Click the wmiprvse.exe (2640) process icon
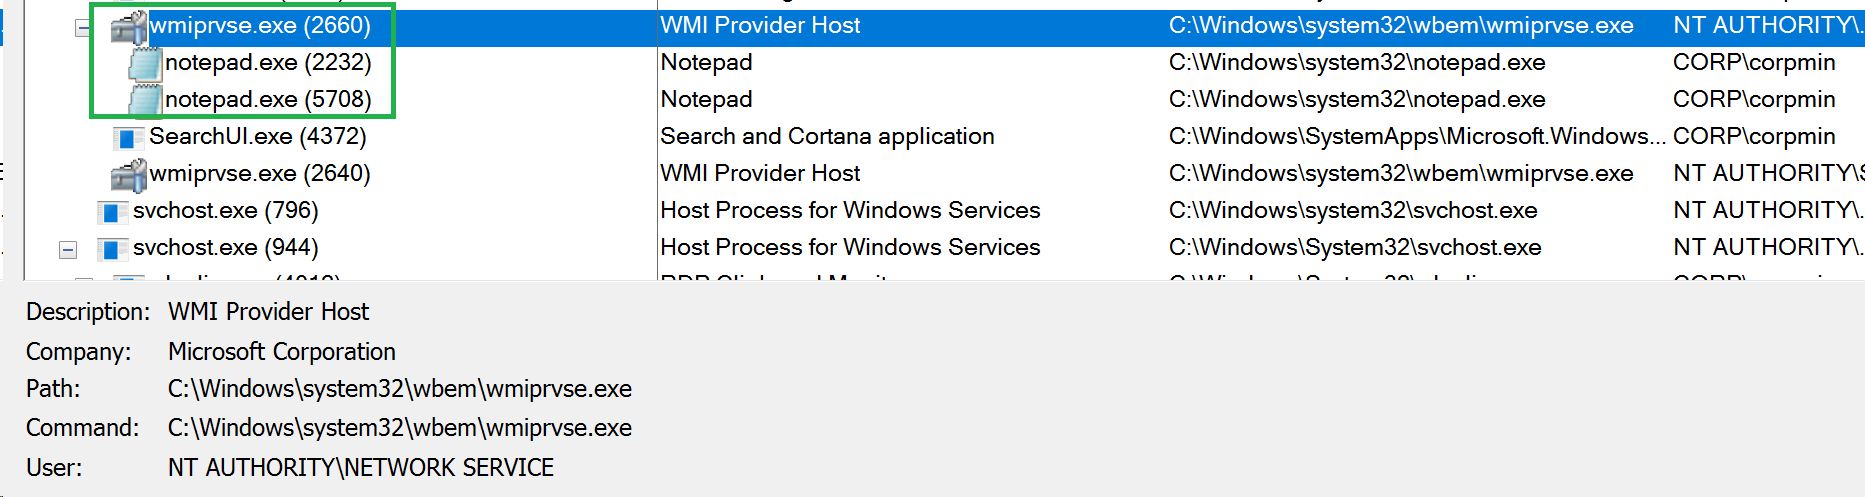 pos(128,174)
